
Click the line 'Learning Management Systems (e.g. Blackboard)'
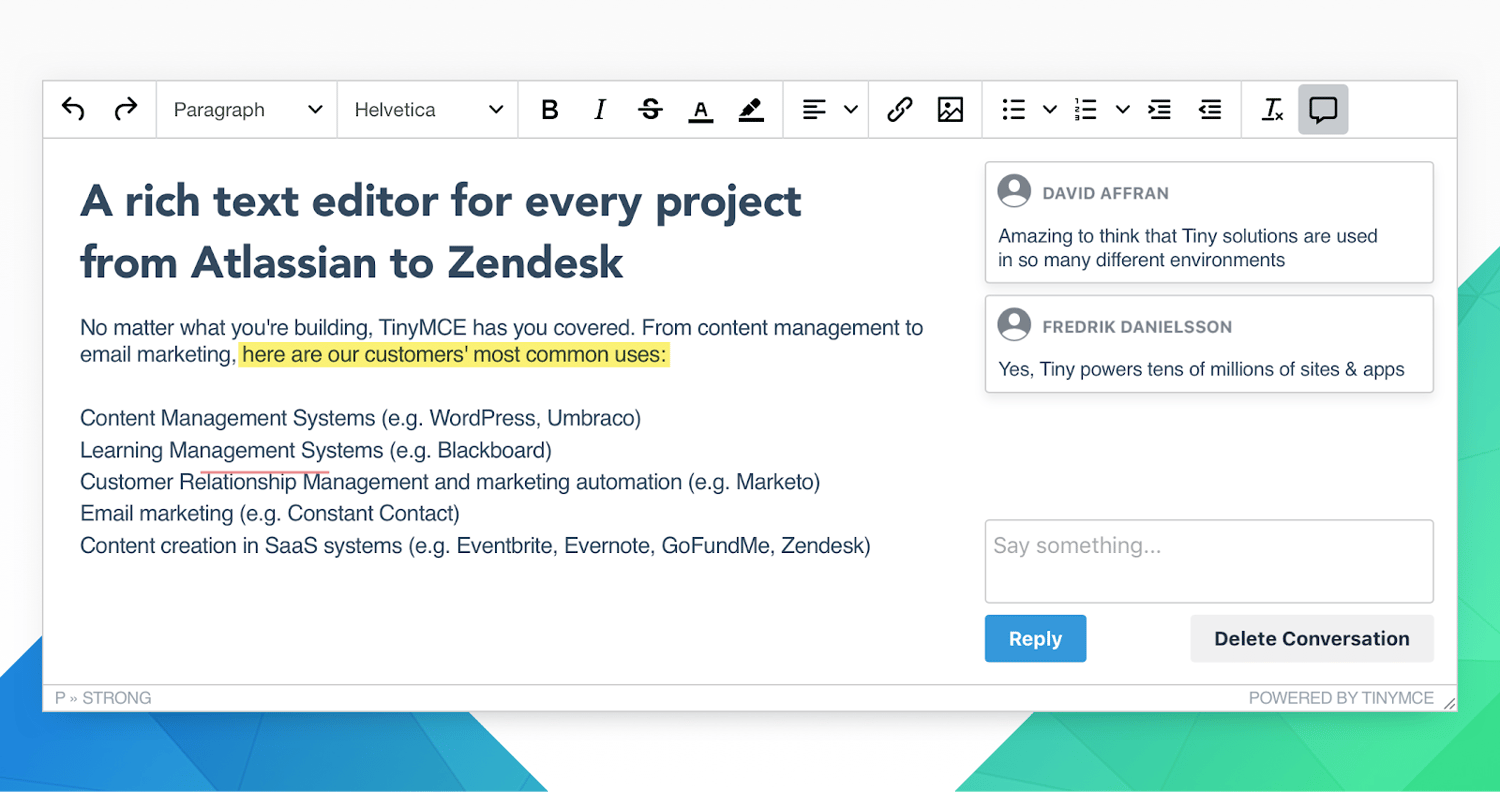[316, 450]
